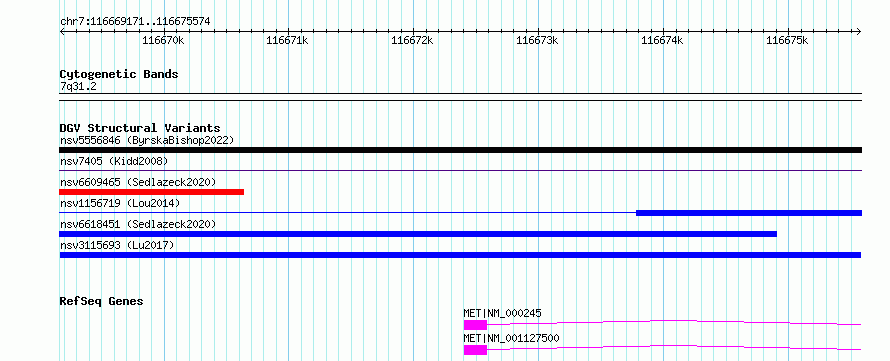Click the MET|NM_000245 intron line
The width and height of the screenshot is (890, 361).
click(674, 322)
